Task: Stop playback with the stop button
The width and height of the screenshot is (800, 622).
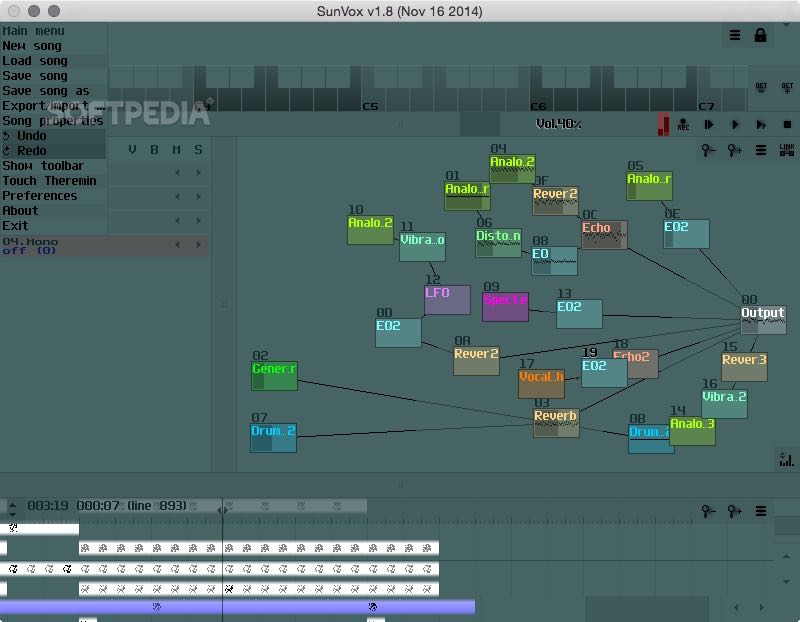Action: point(787,125)
